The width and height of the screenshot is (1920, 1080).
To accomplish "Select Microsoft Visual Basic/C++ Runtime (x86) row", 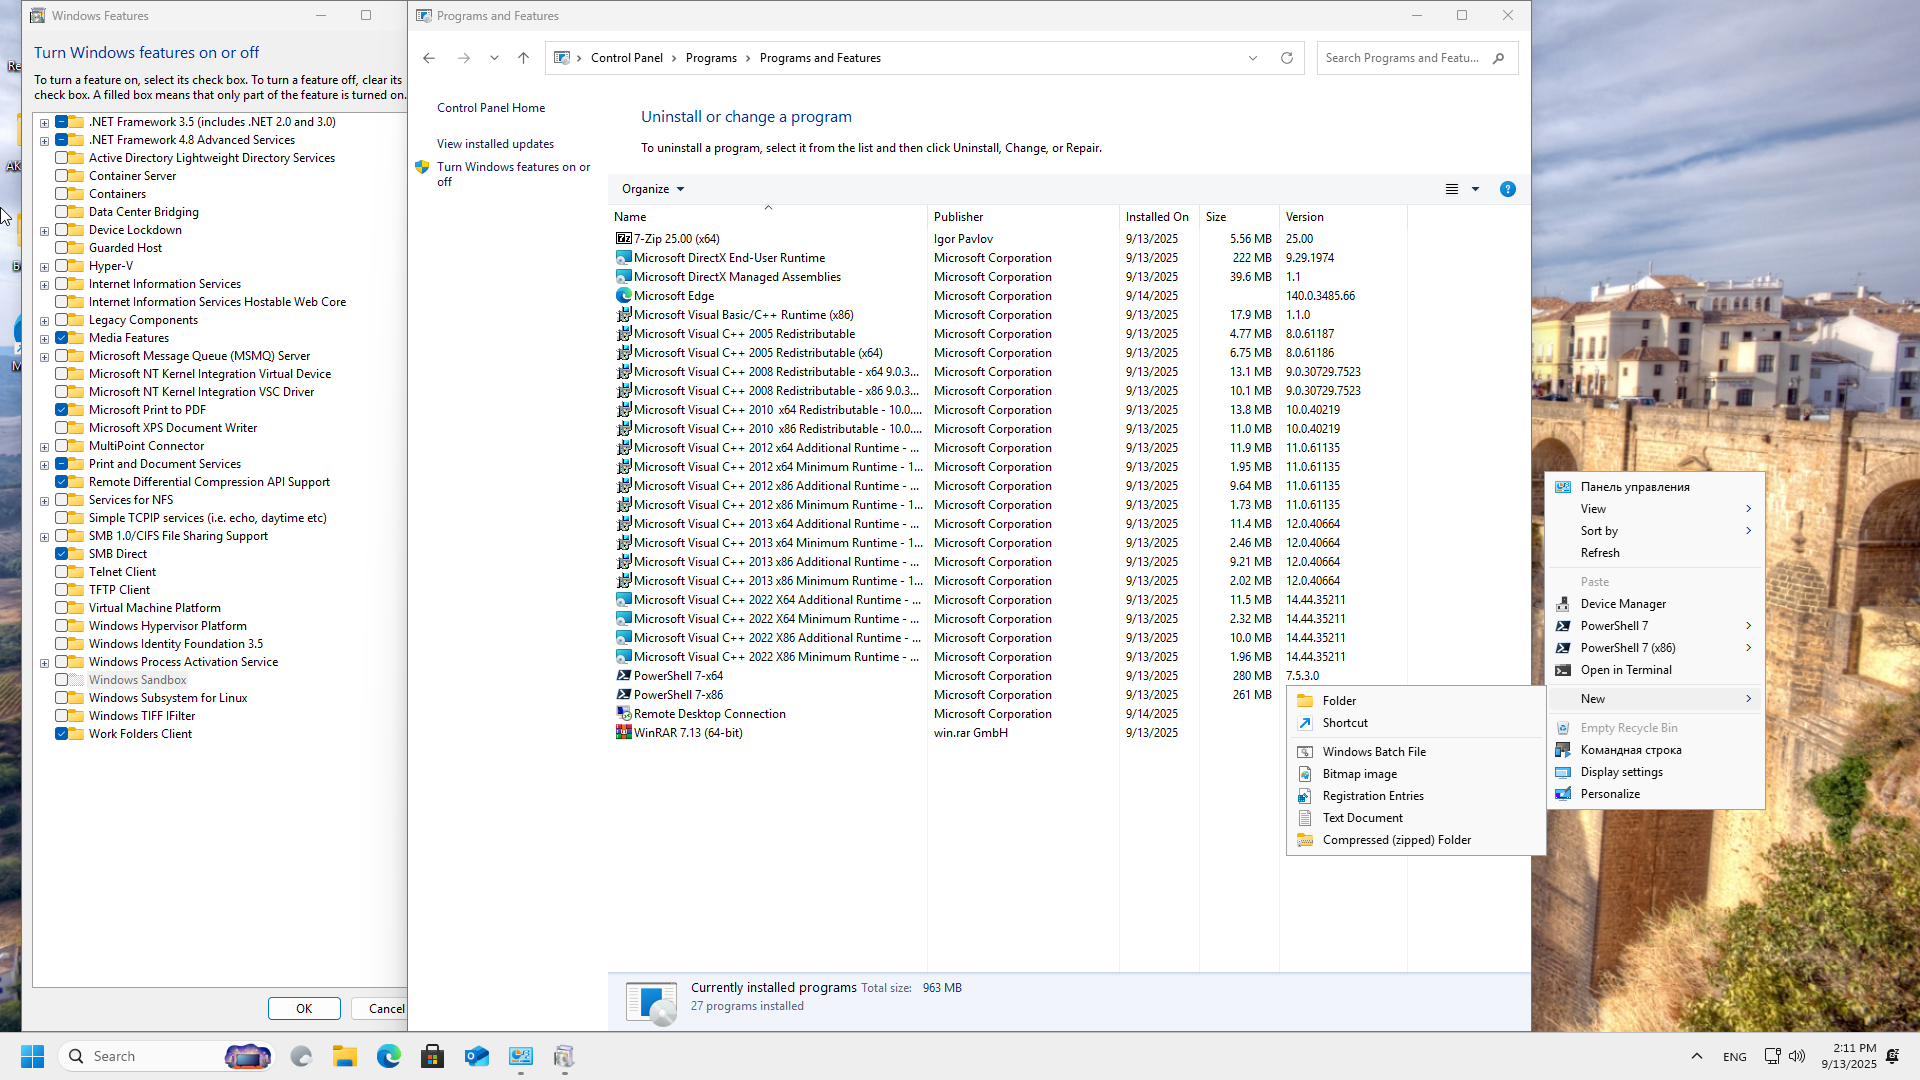I will tap(1010, 315).
